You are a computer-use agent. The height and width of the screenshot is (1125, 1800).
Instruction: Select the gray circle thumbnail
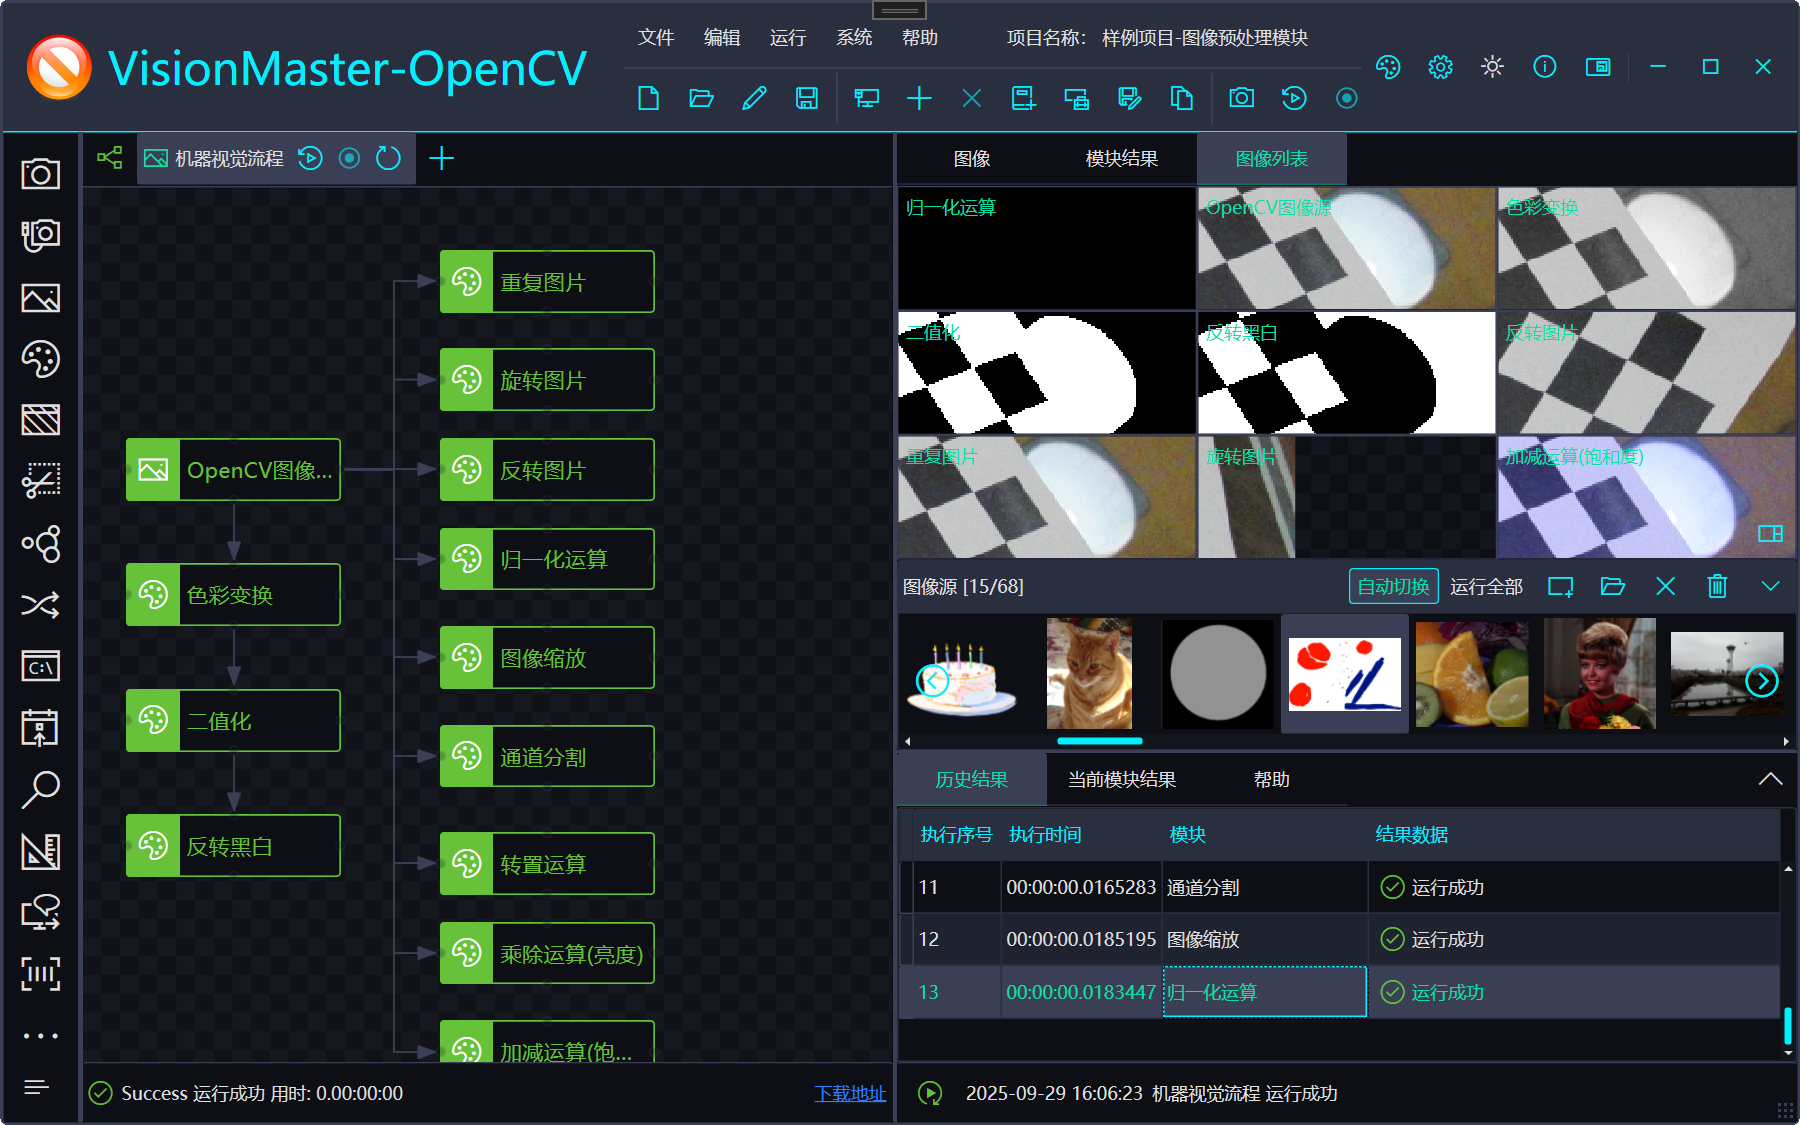1217,673
